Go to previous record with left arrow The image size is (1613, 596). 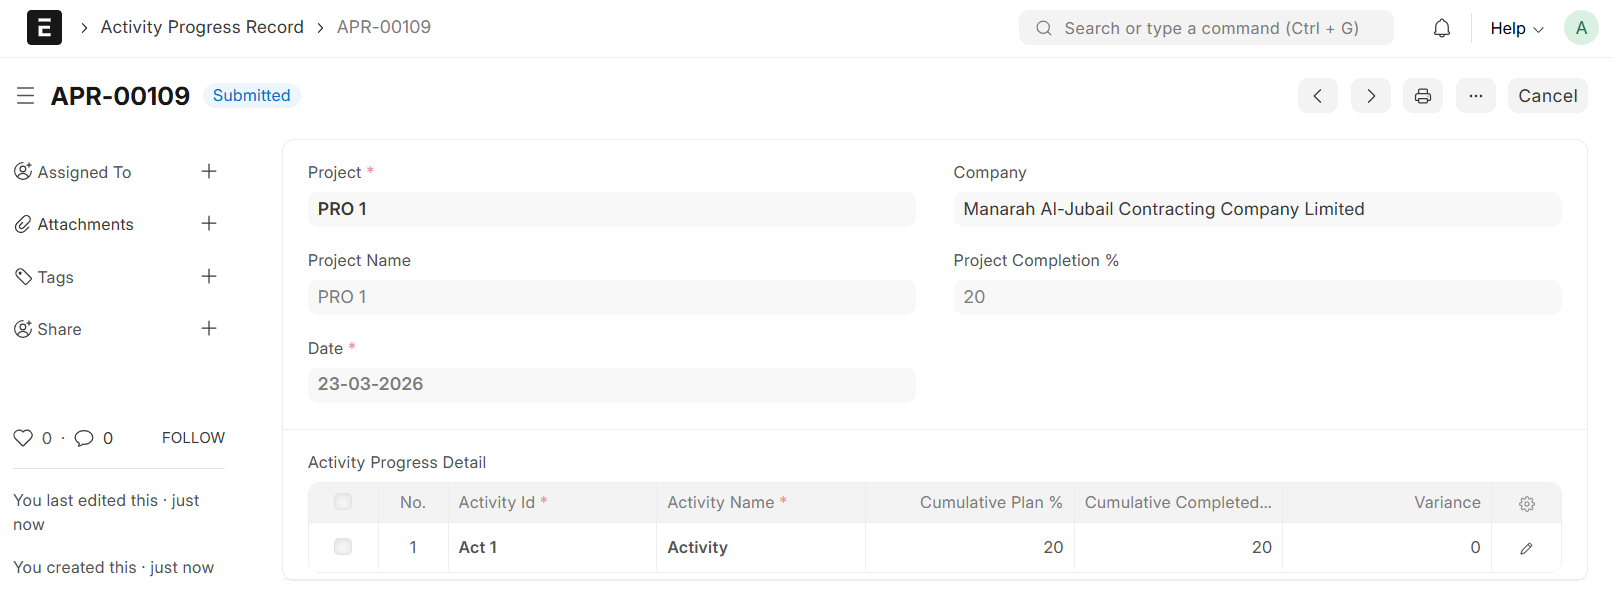[x=1317, y=96]
